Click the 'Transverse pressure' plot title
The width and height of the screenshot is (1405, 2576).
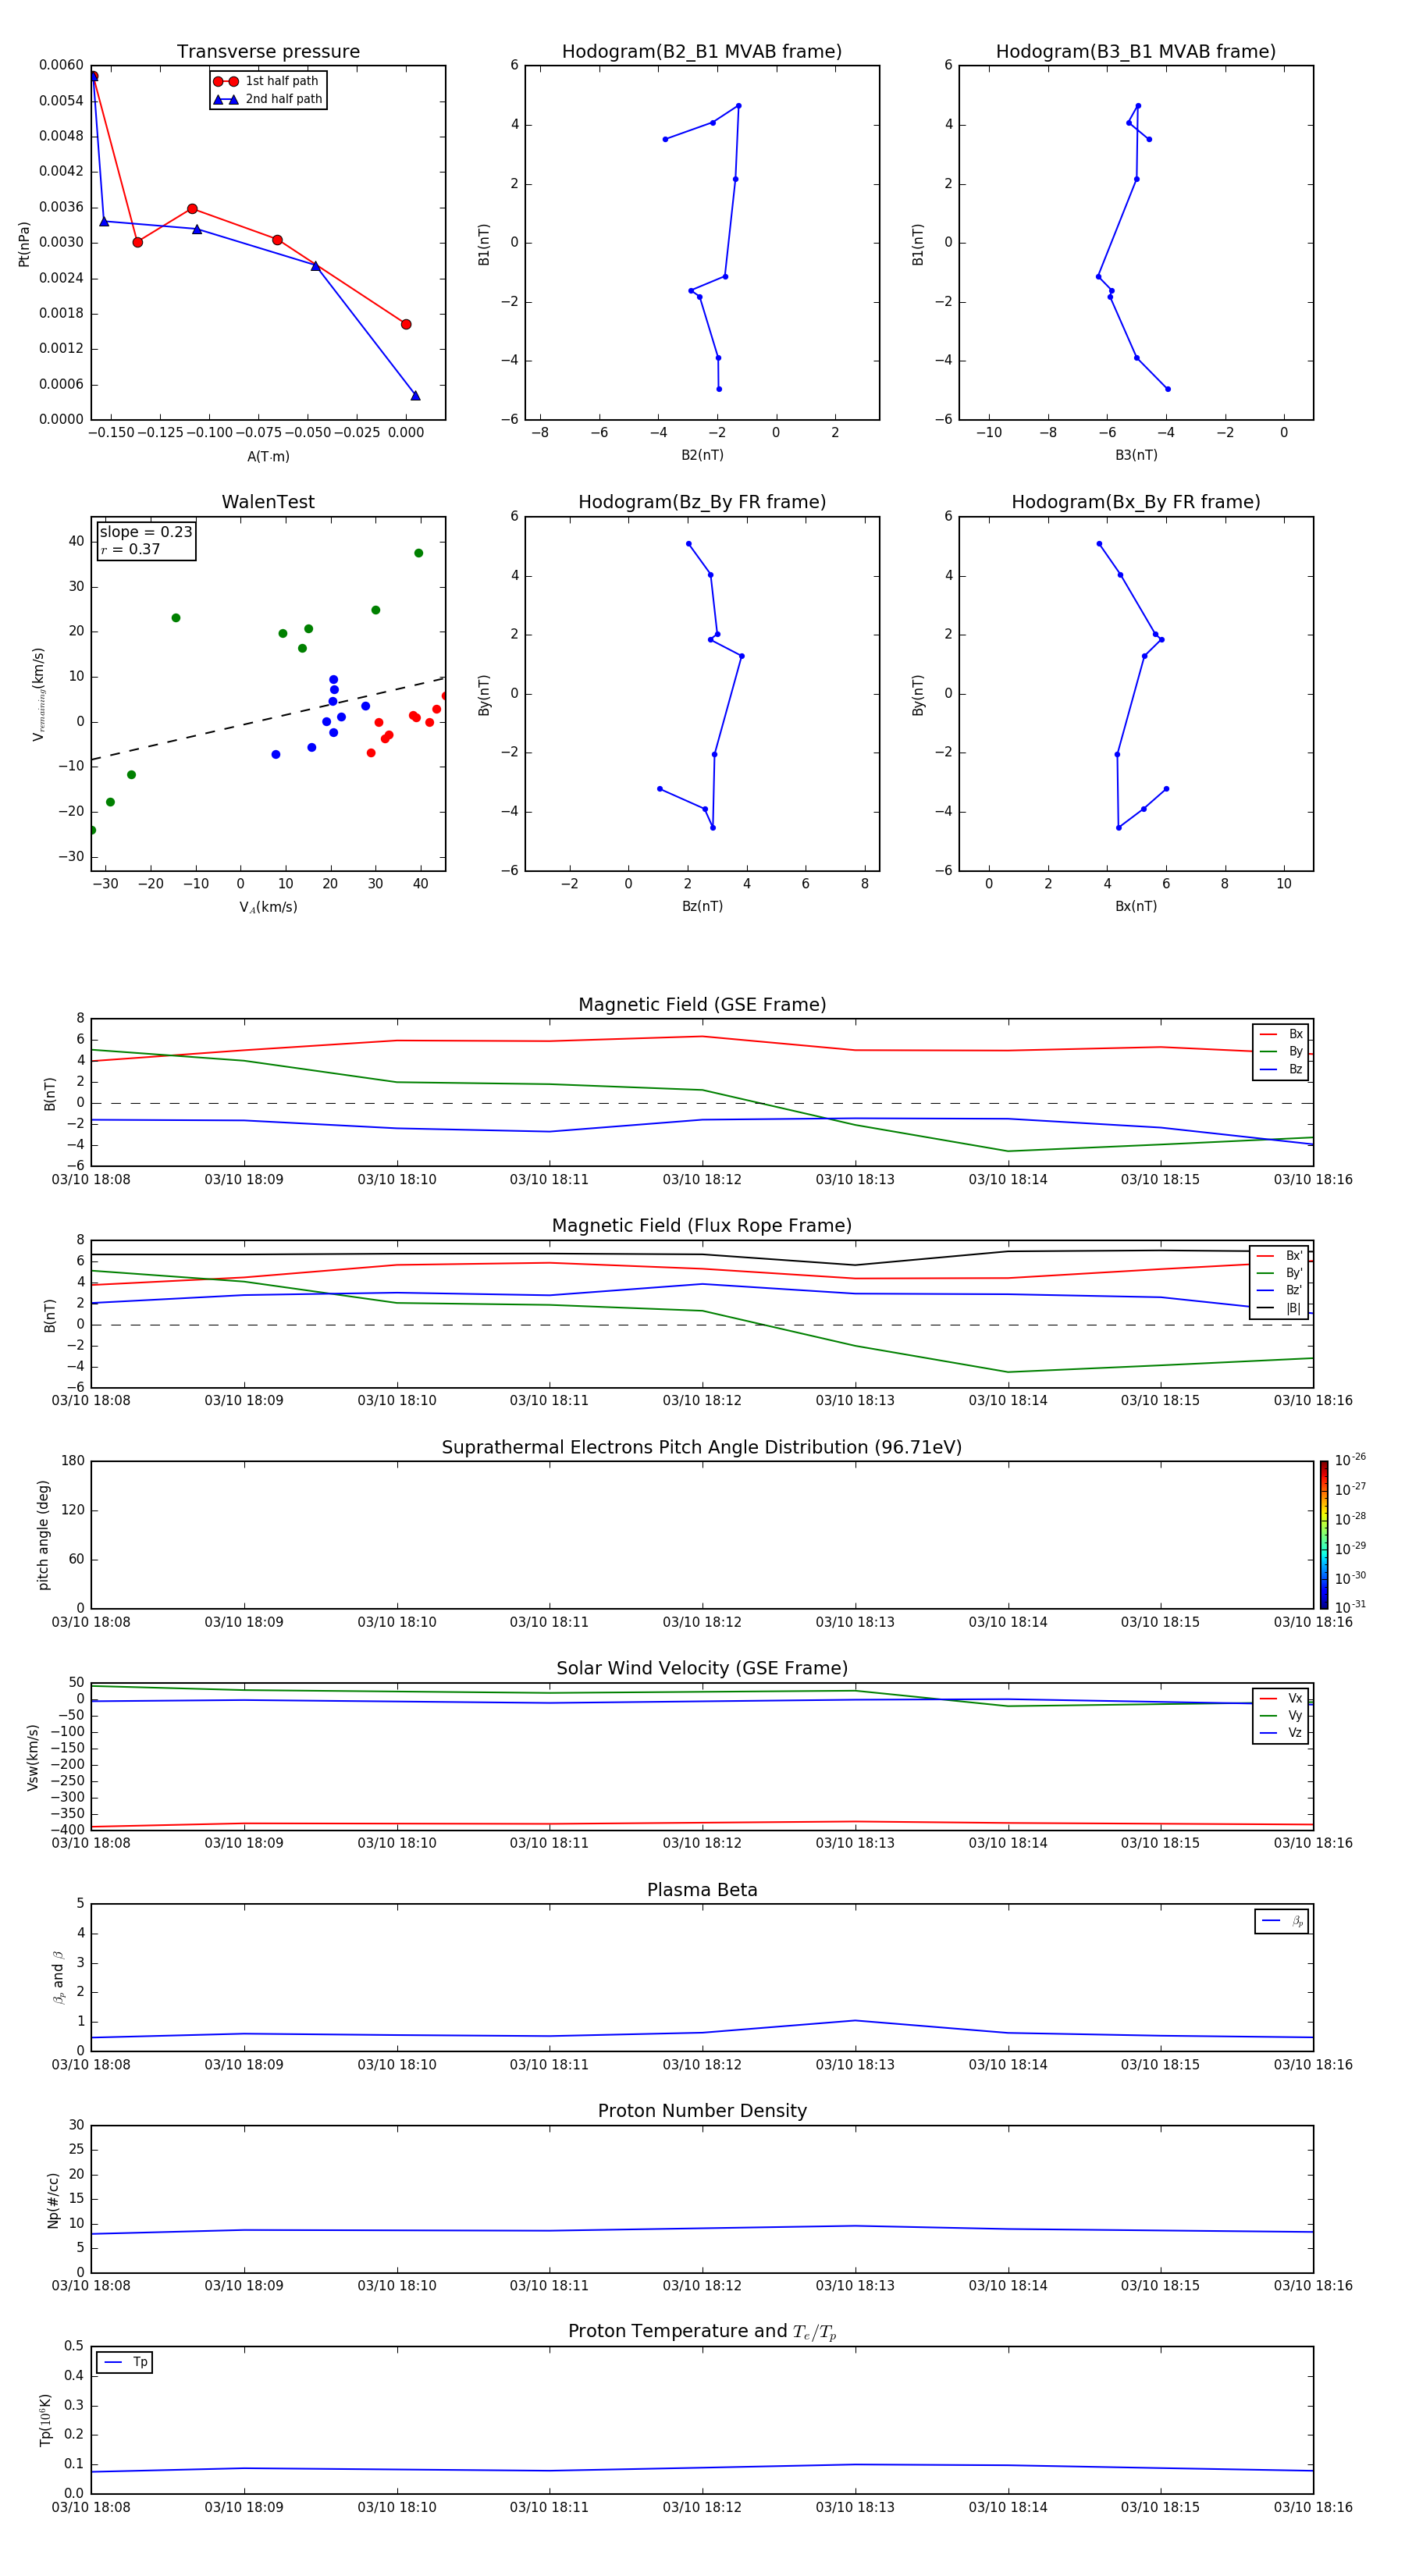coord(268,52)
